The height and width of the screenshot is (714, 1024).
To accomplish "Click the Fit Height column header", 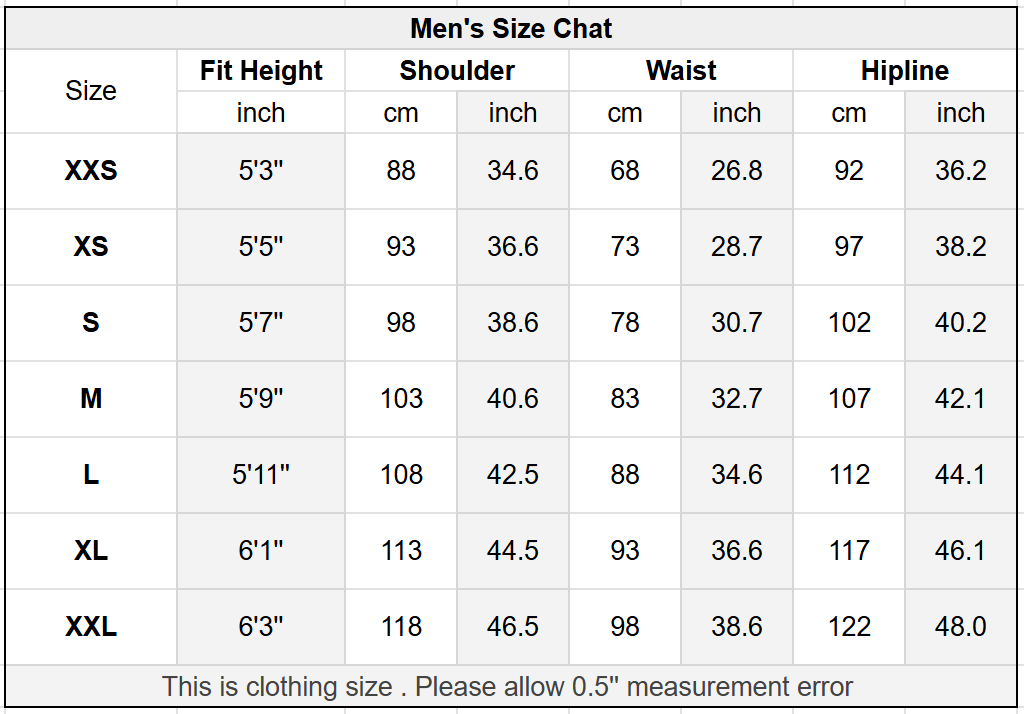I will pos(261,71).
